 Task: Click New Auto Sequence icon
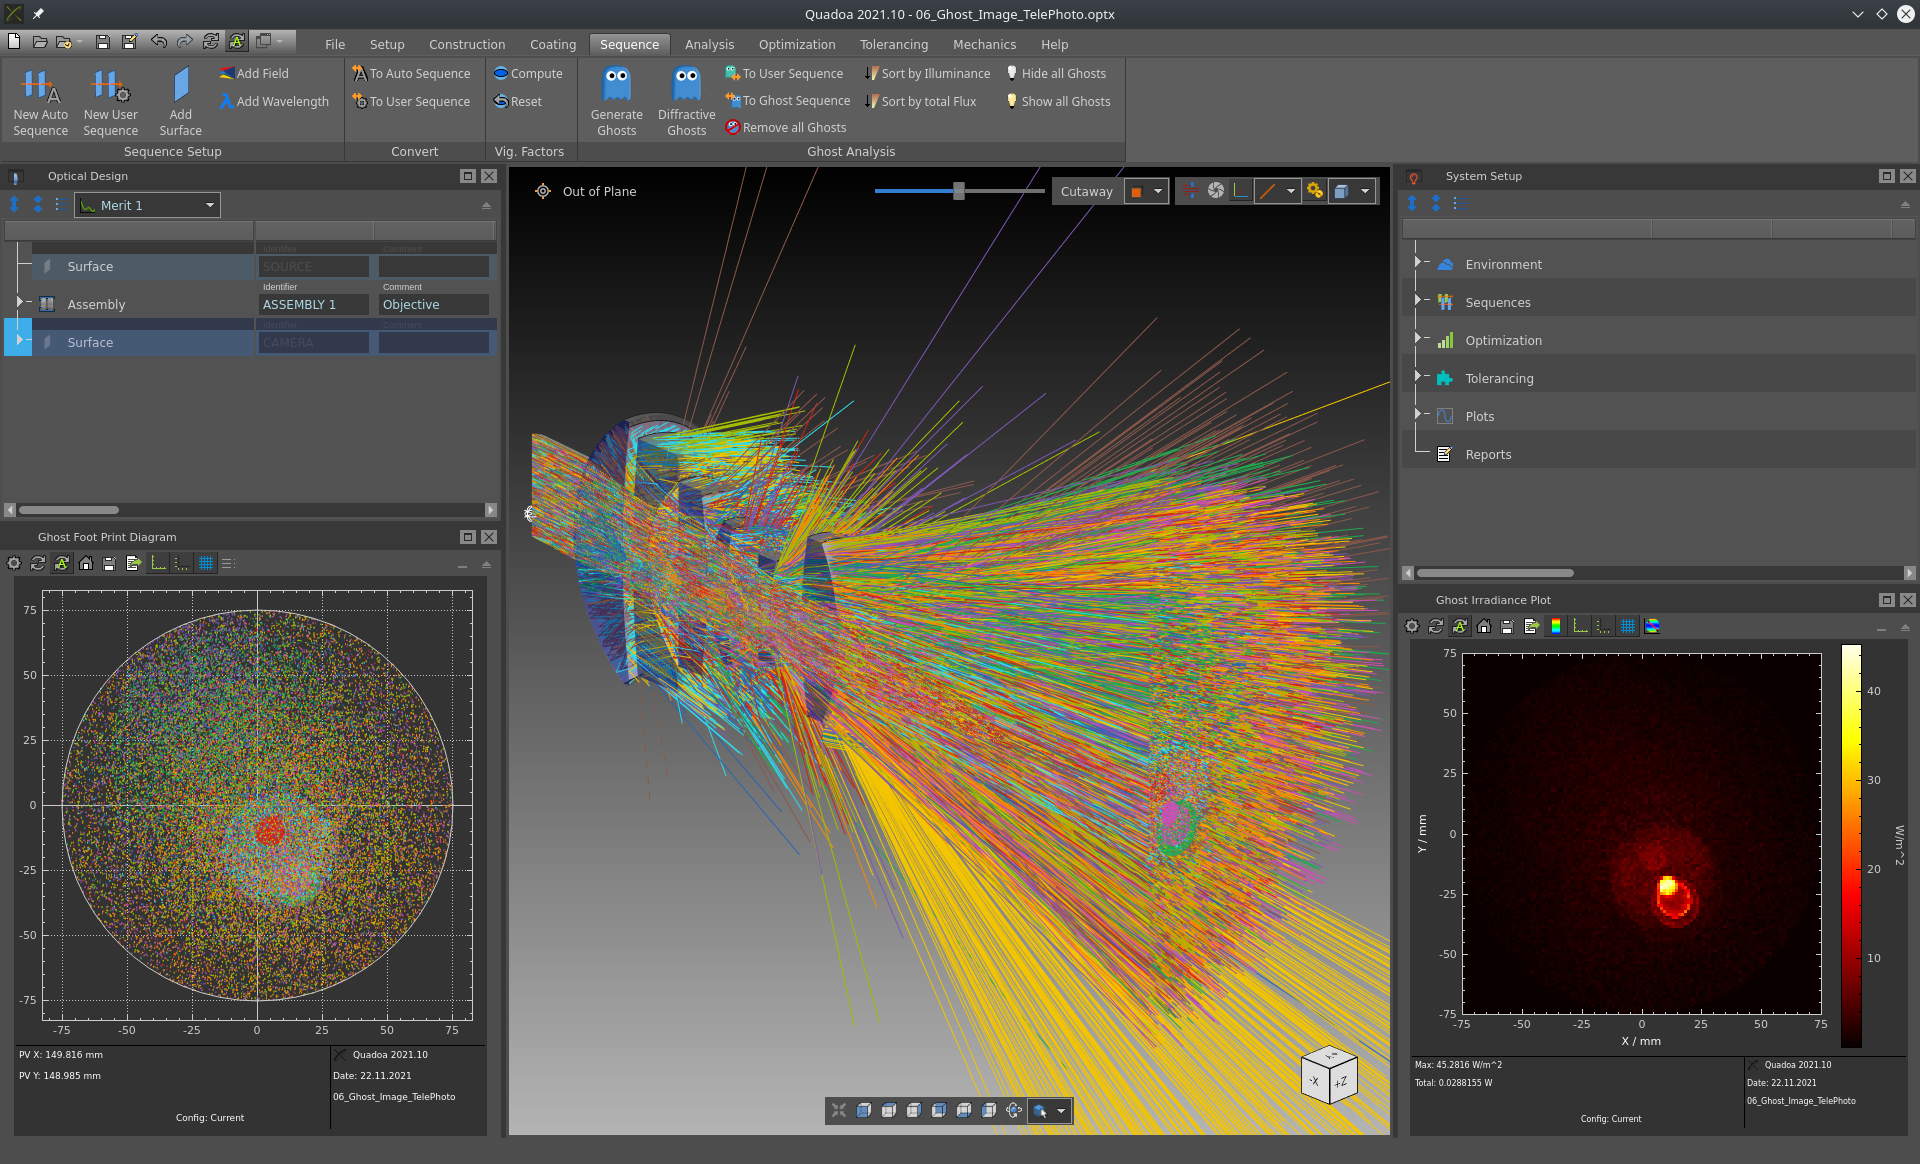[x=40, y=87]
